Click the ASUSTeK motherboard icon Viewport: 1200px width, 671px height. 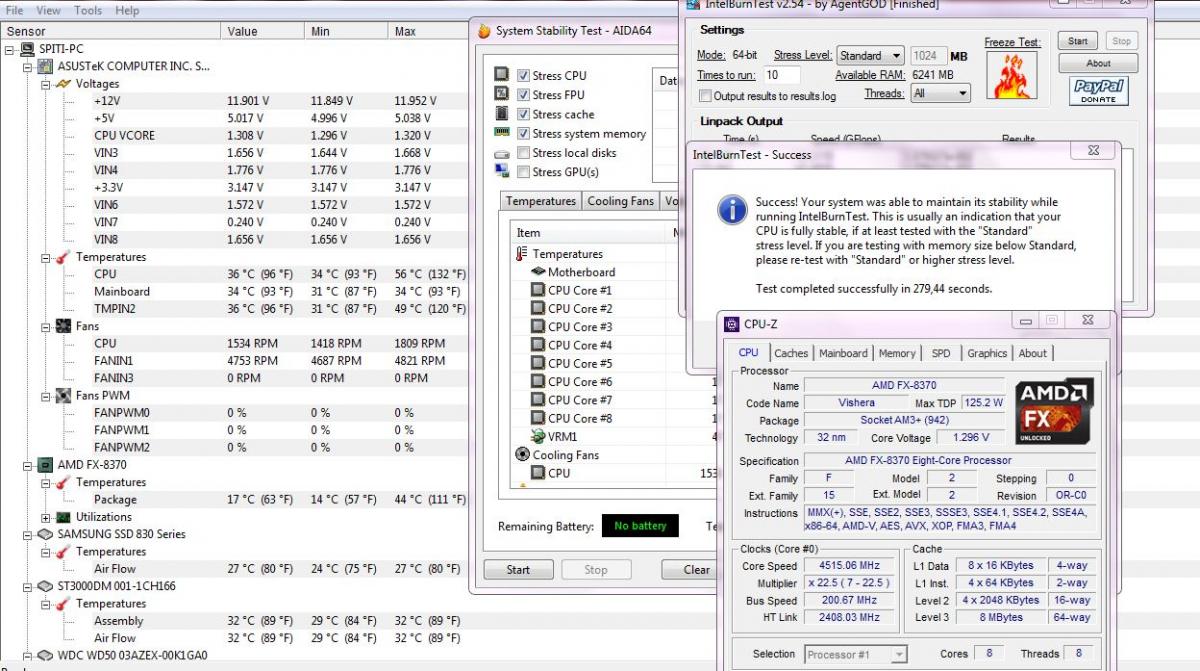45,67
